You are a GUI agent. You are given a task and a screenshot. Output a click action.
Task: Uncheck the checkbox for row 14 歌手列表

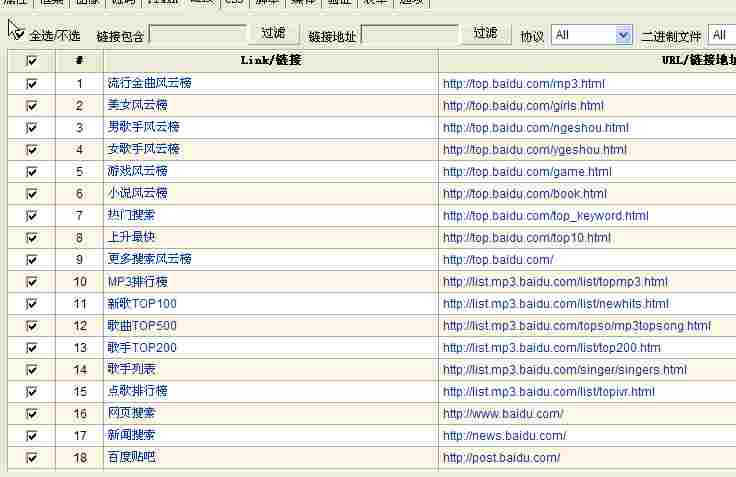pos(31,370)
